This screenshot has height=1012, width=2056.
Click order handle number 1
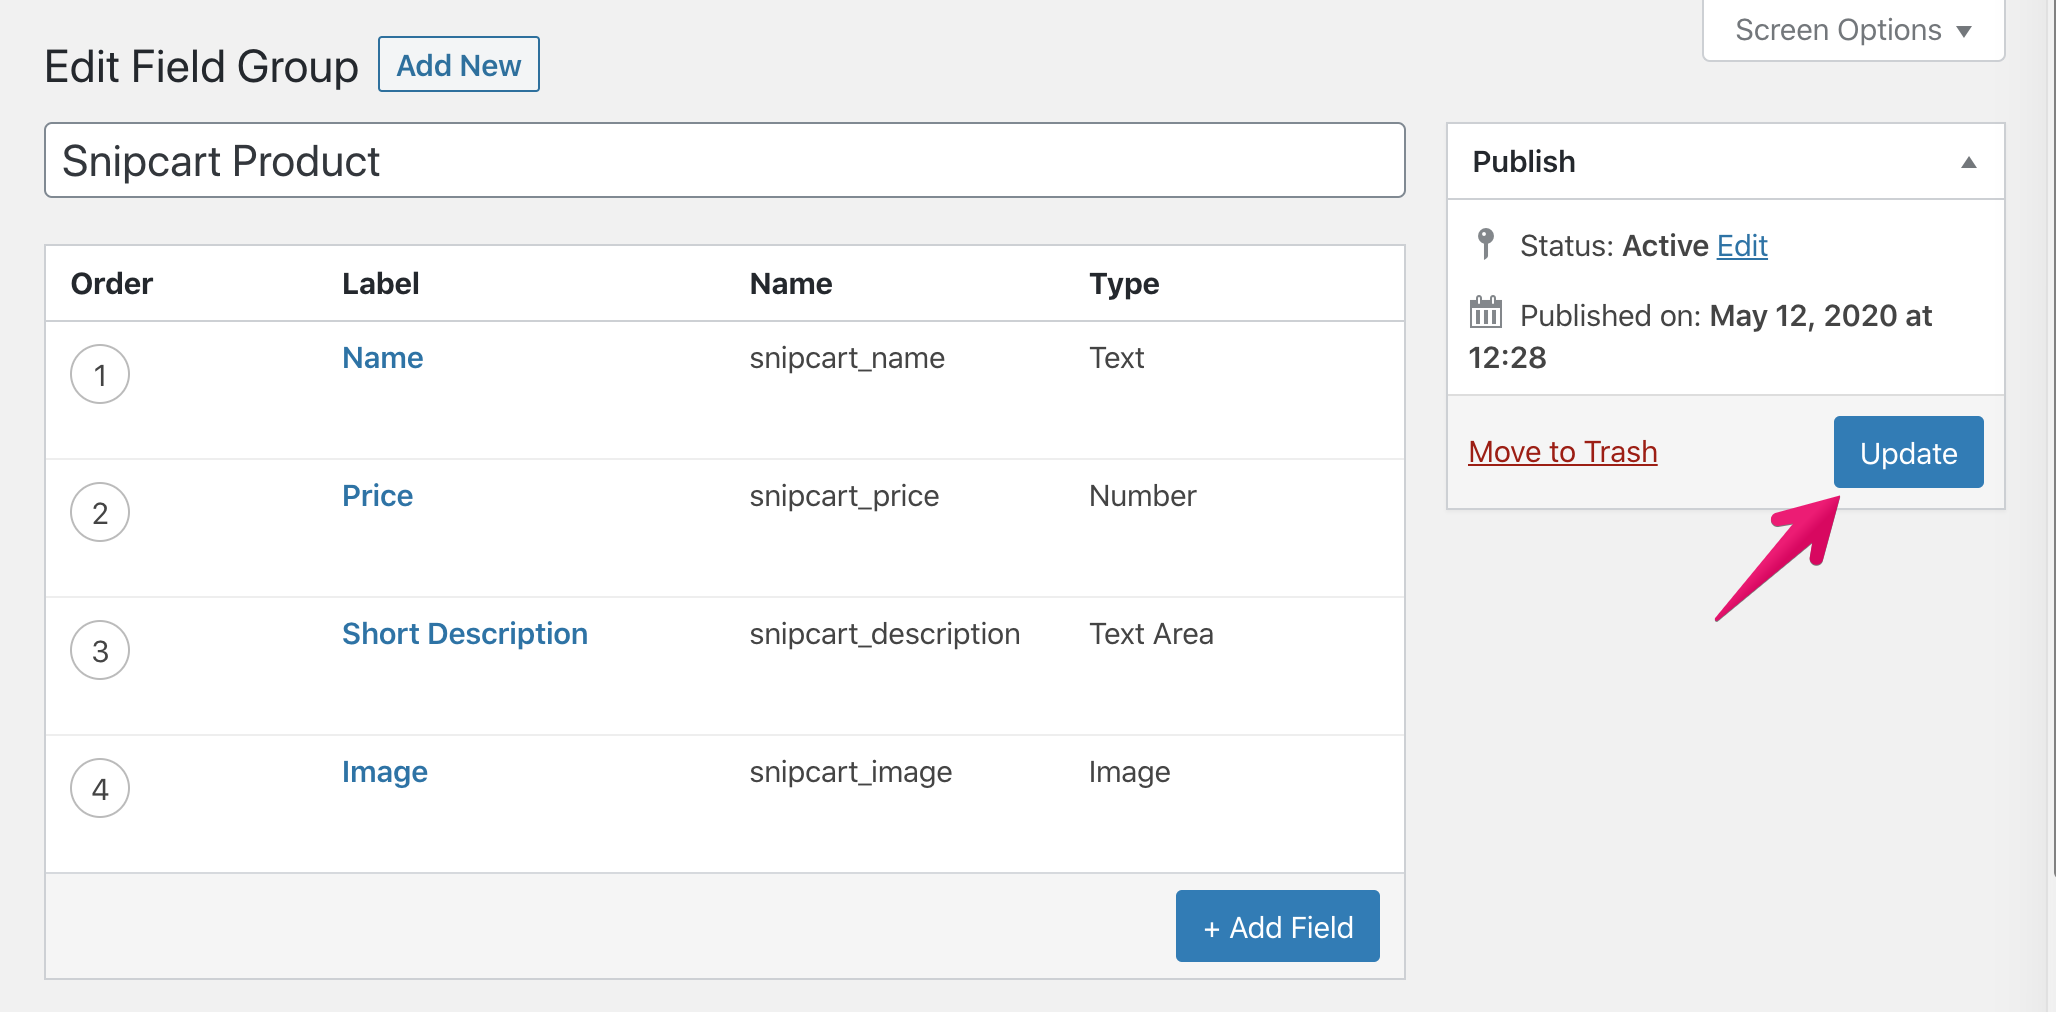click(x=100, y=374)
